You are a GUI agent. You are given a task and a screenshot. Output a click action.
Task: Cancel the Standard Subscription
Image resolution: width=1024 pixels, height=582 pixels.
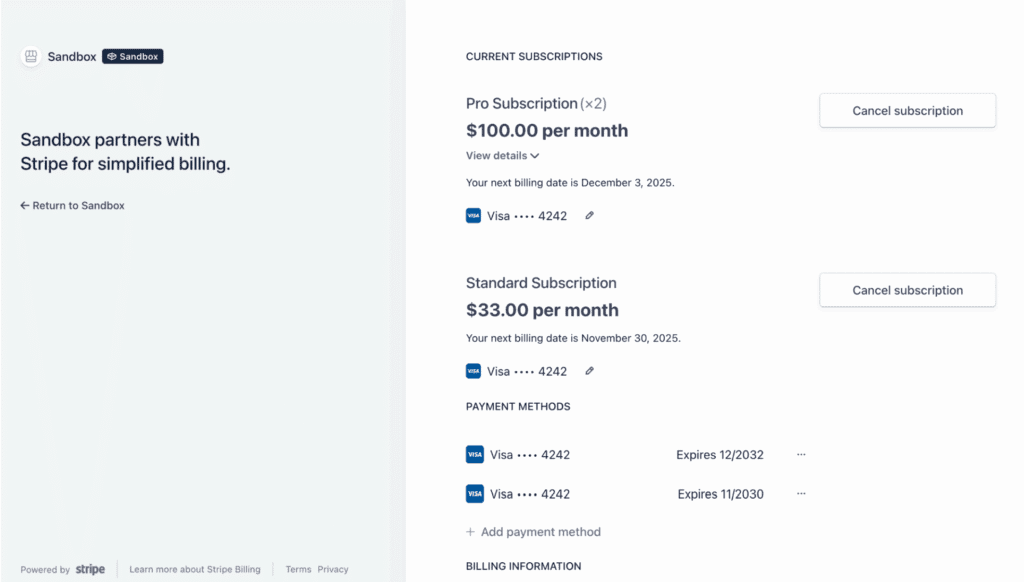pyautogui.click(x=907, y=290)
